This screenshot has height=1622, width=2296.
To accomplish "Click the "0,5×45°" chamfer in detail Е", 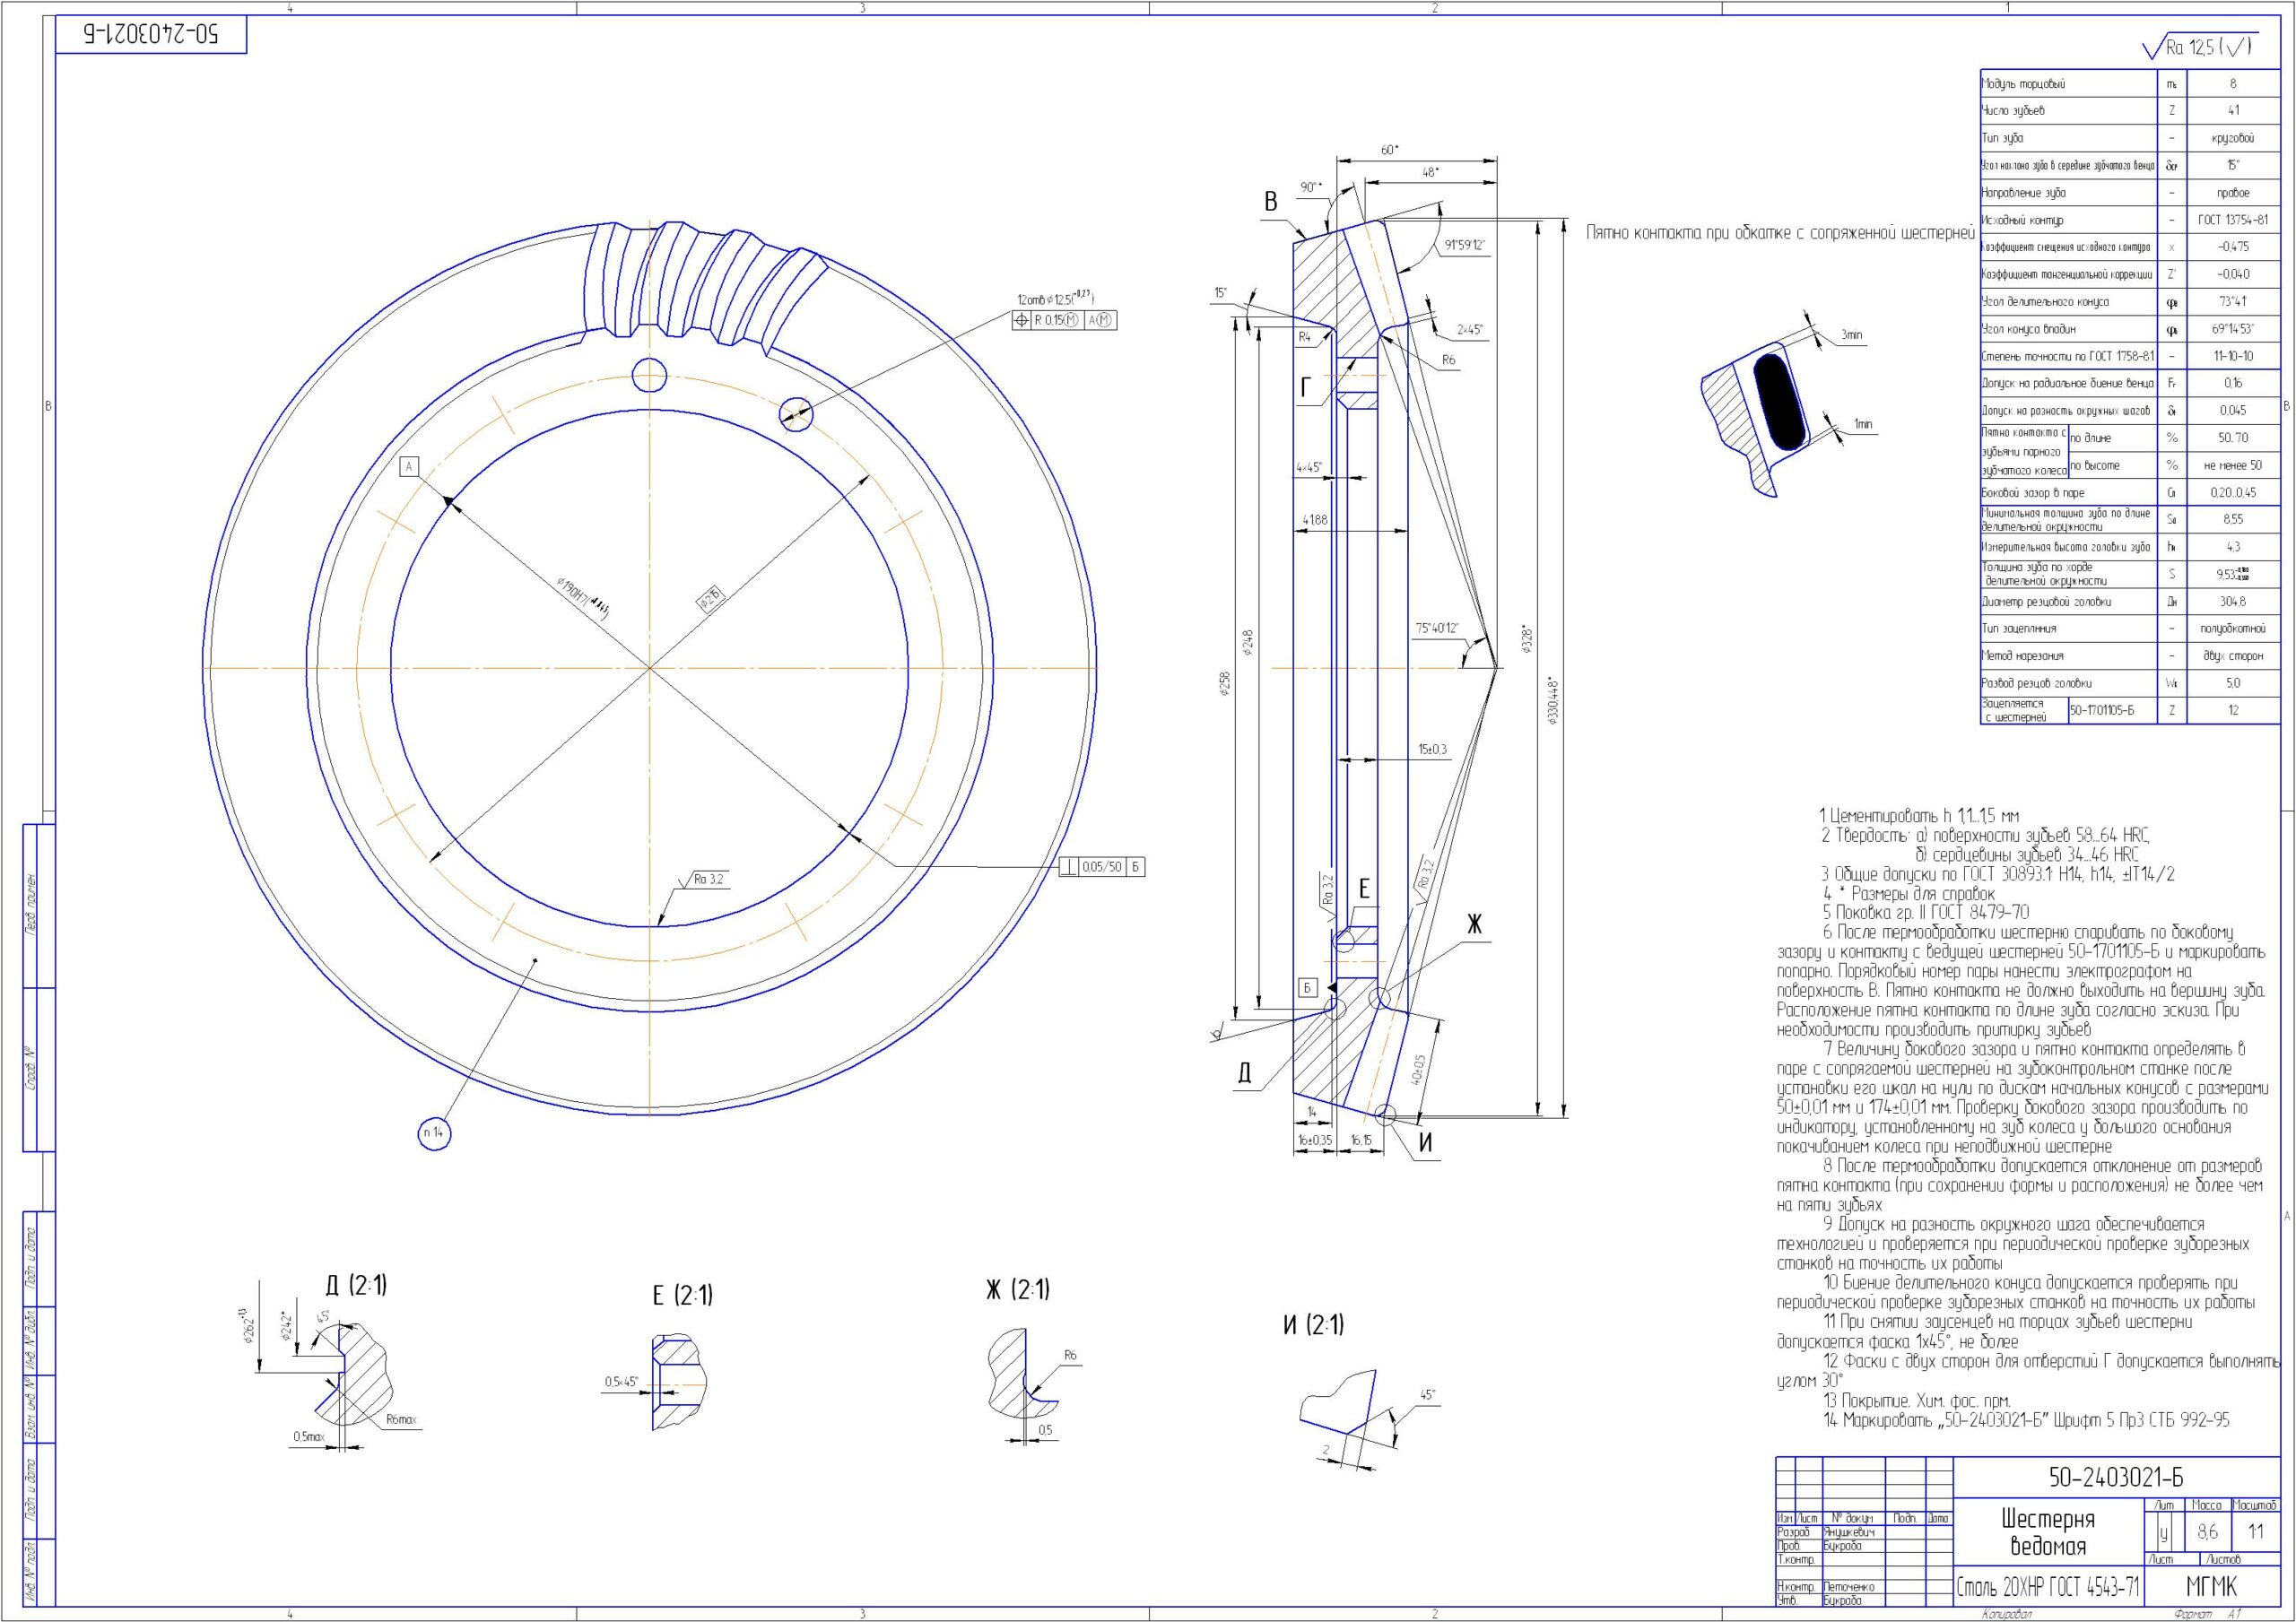I will tap(621, 1381).
